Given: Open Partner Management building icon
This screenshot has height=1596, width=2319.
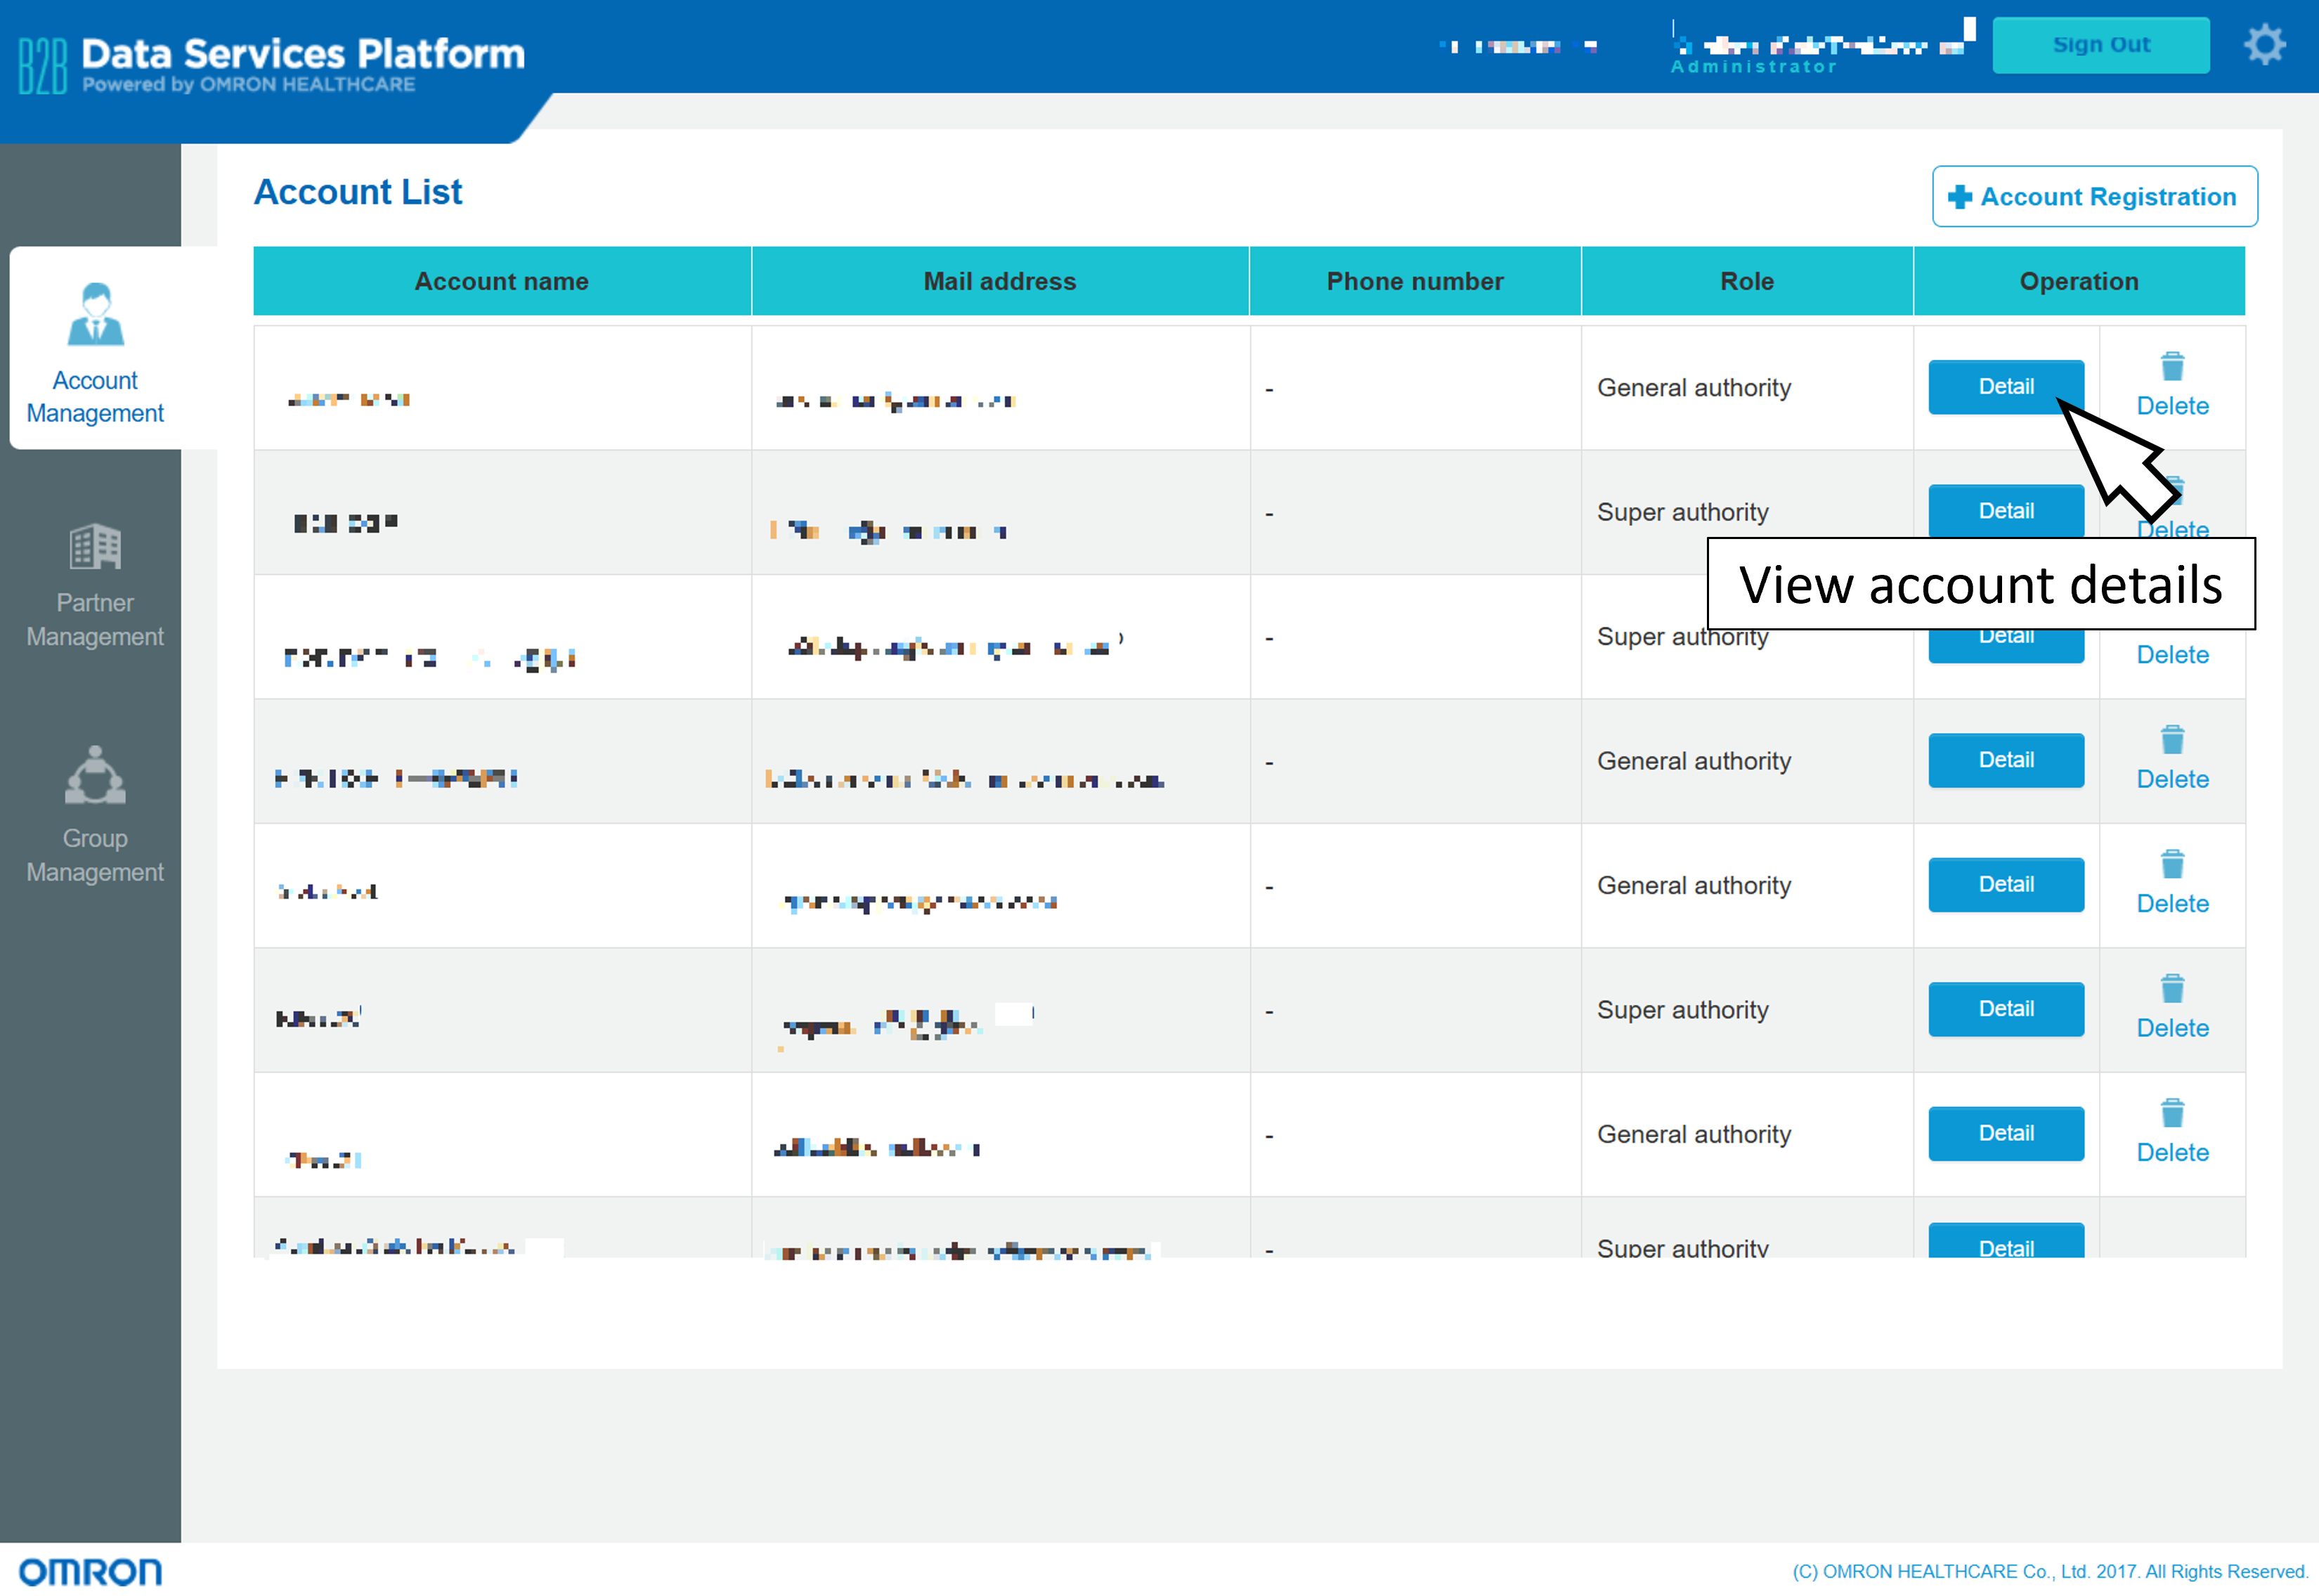Looking at the screenshot, I should click(95, 547).
